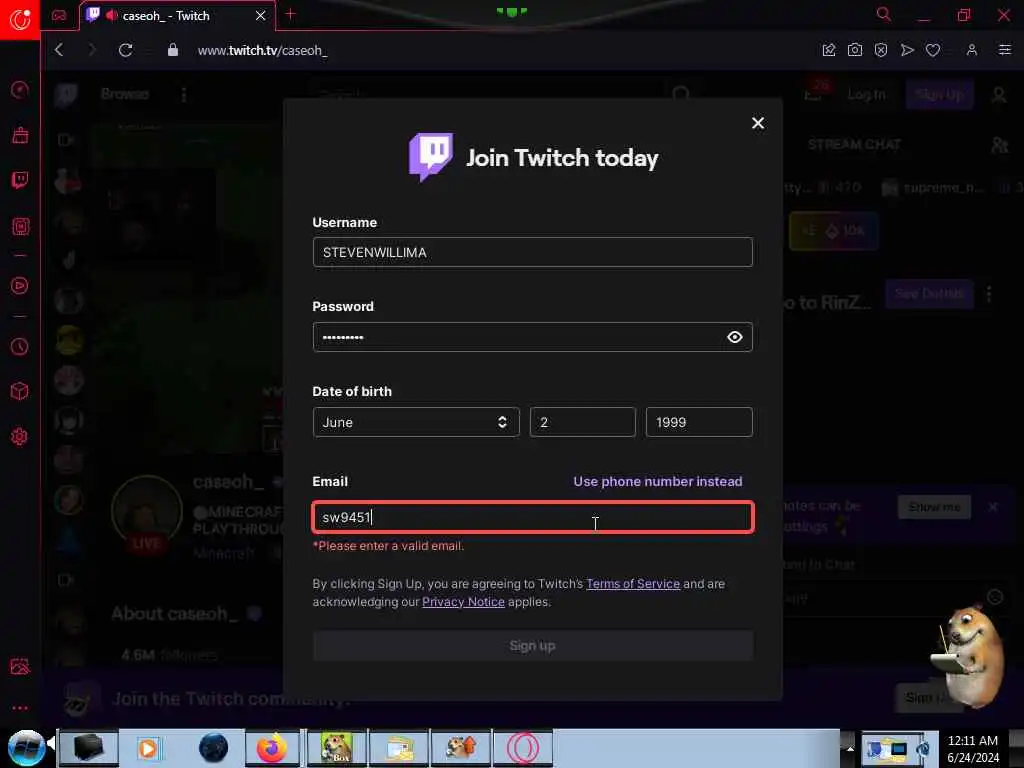The height and width of the screenshot is (768, 1024).
Task: Open the ad blocker shield icon
Action: point(881,50)
